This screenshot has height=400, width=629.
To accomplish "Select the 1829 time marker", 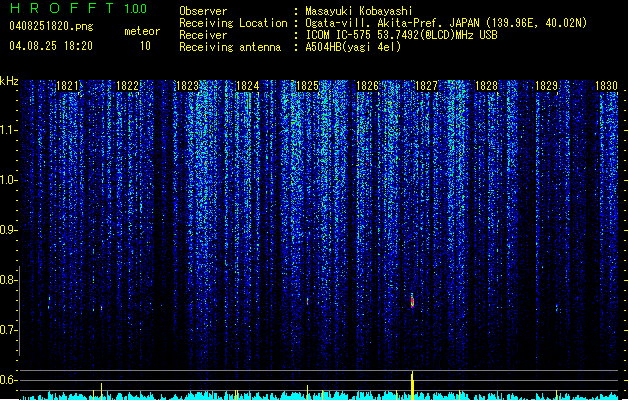I will [546, 86].
